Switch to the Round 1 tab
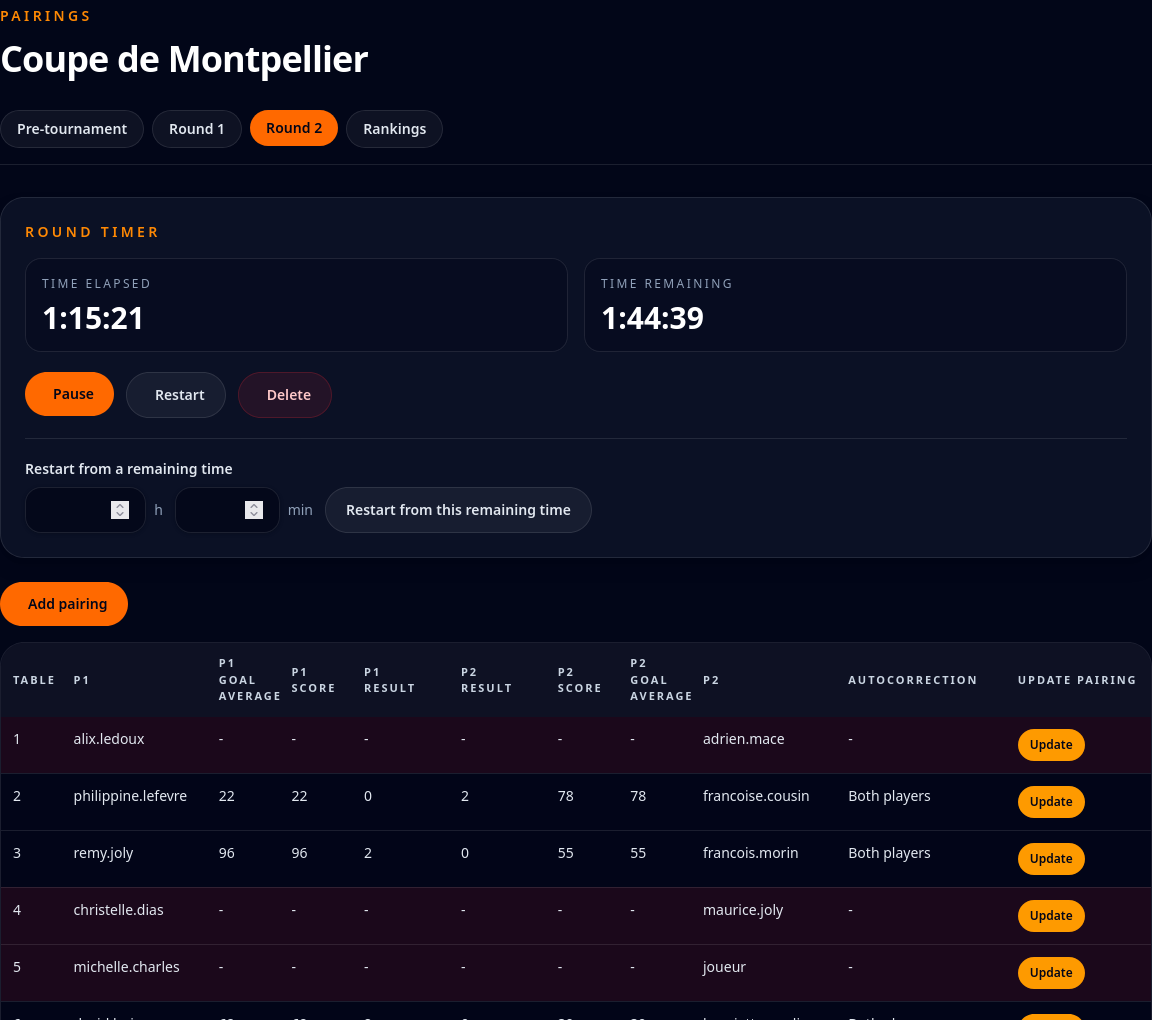Viewport: 1152px width, 1020px height. [x=196, y=129]
